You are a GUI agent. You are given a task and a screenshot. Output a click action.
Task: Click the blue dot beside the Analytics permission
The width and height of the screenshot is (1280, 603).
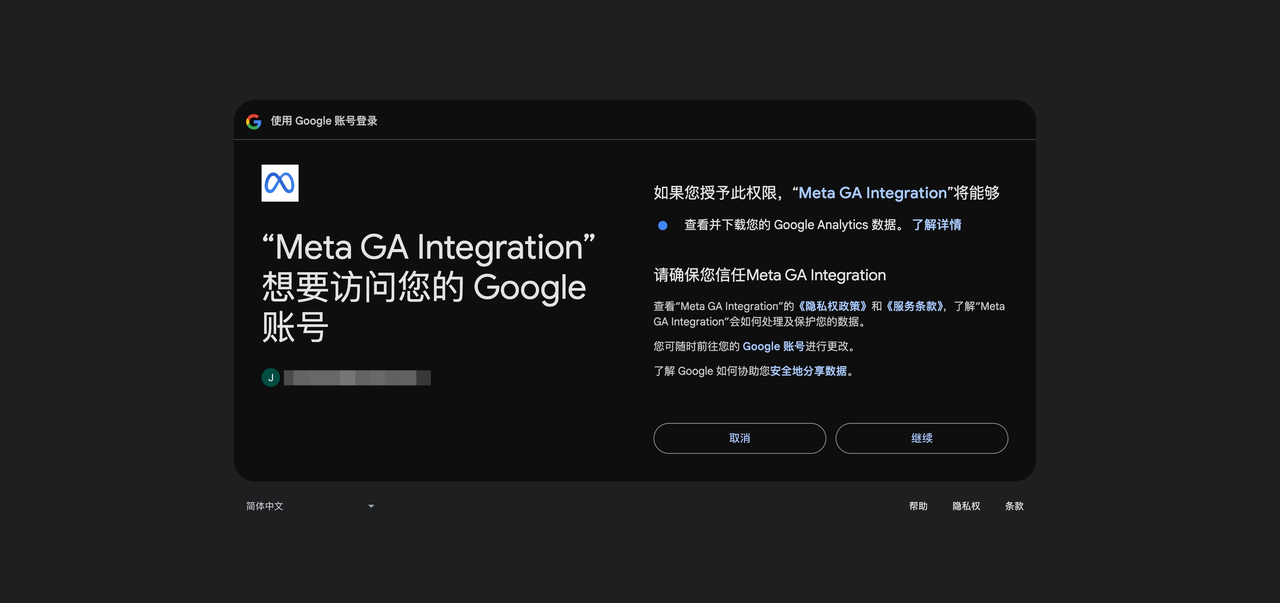pyautogui.click(x=662, y=225)
